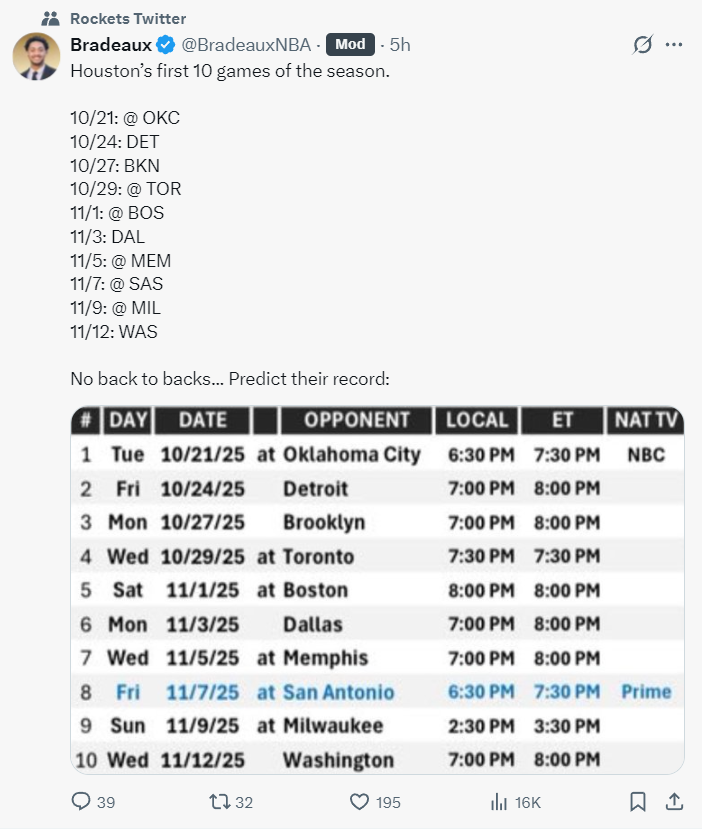Click the blue verified badge
Image resolution: width=702 pixels, height=830 pixels.
tap(165, 45)
